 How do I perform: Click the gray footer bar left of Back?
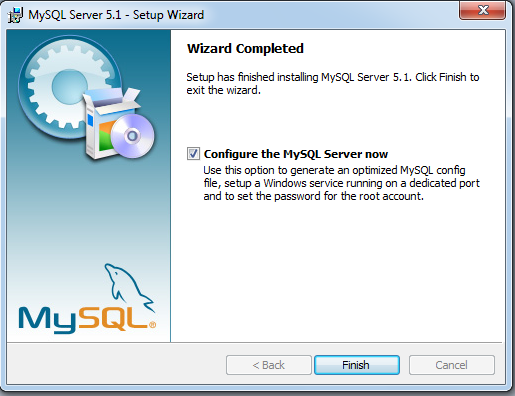point(116,365)
